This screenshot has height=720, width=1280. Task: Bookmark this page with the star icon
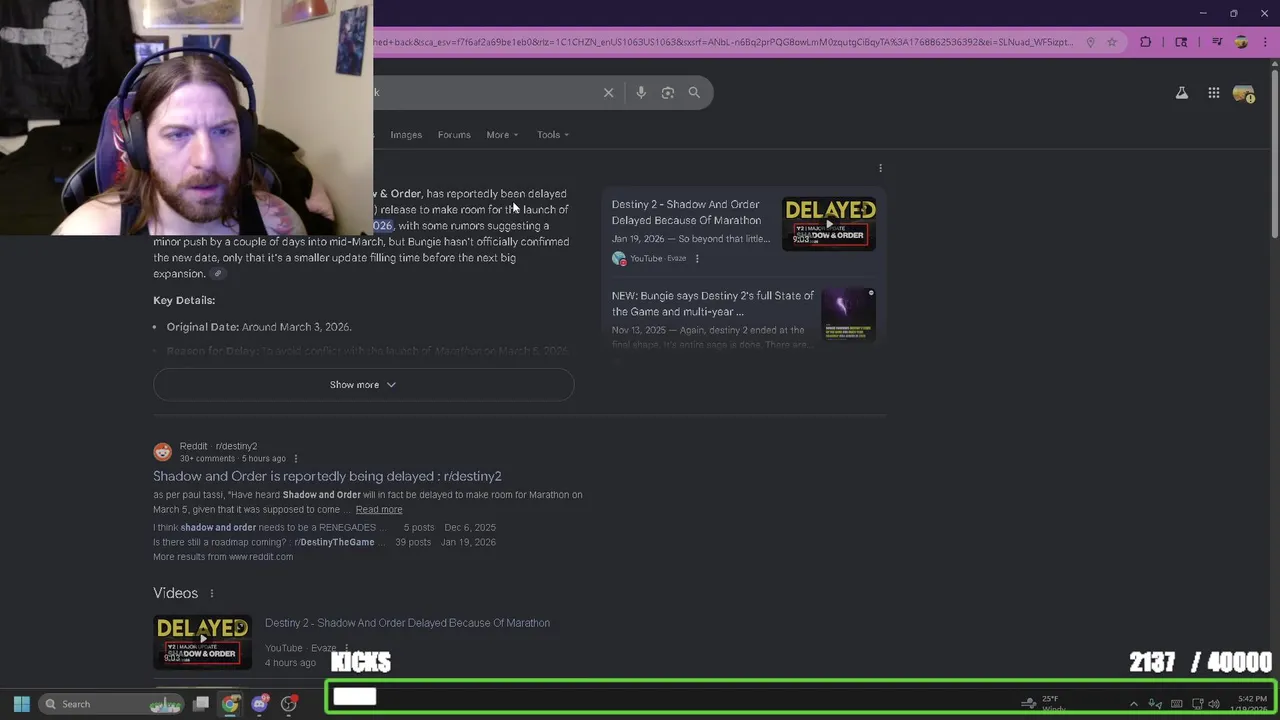click(1111, 42)
